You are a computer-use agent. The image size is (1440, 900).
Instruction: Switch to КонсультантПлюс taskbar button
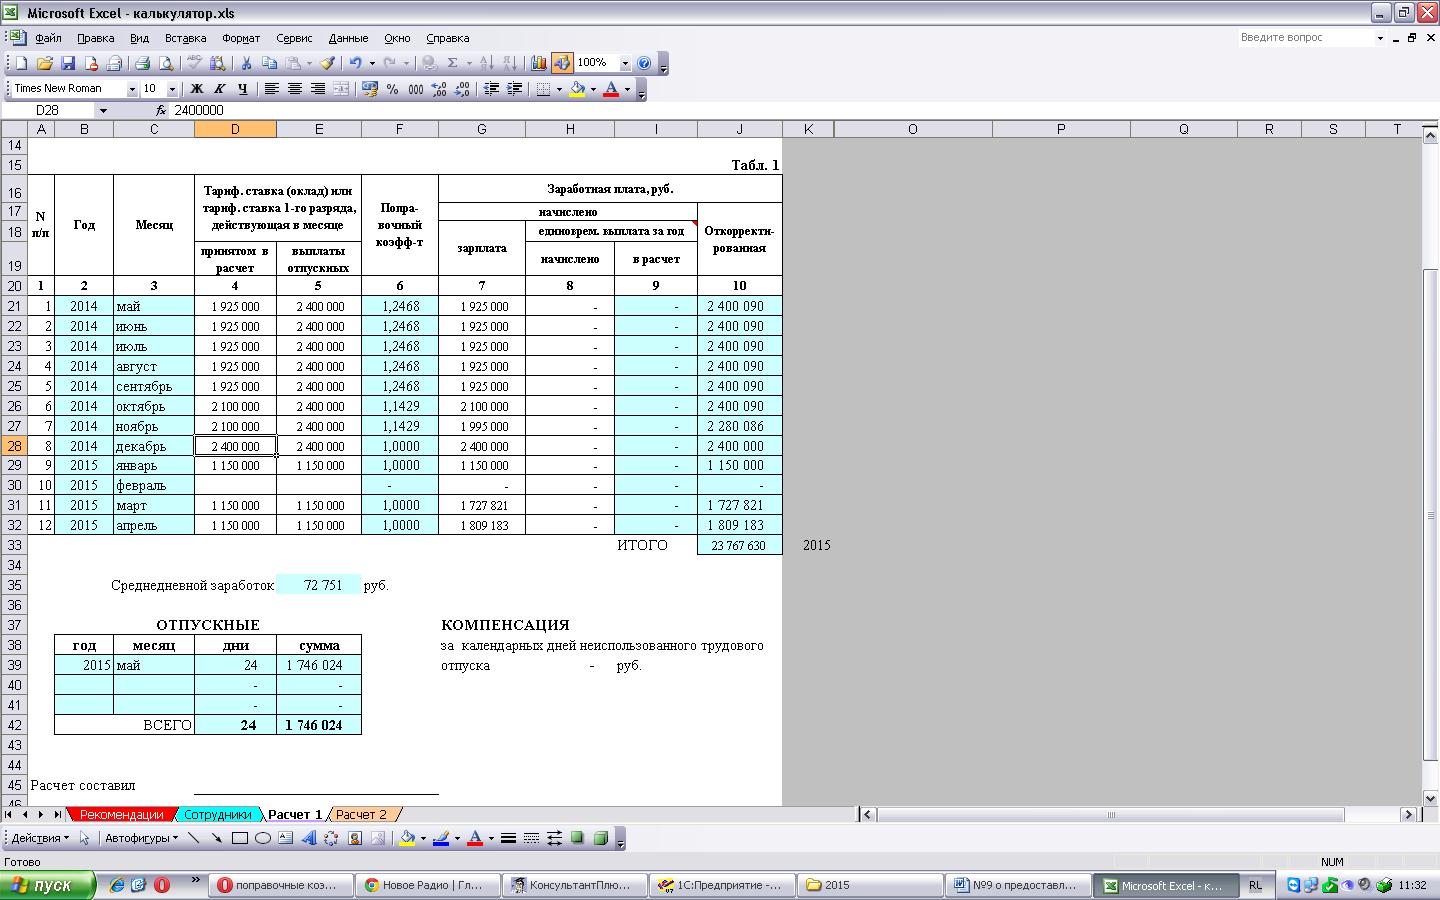(574, 885)
